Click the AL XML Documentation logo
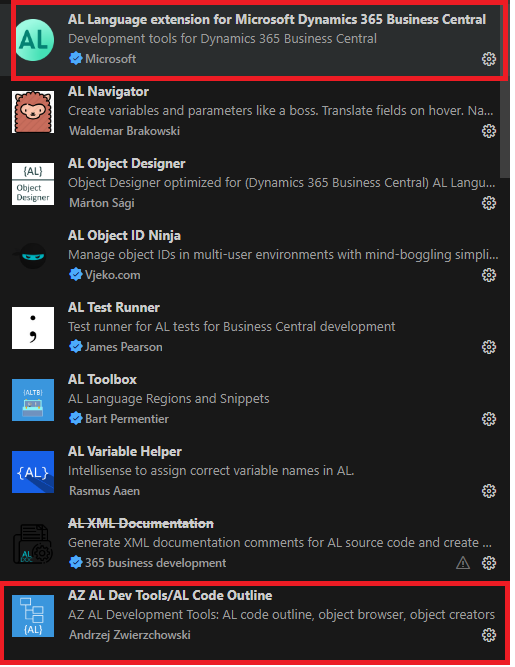Image resolution: width=515 pixels, height=667 pixels. click(x=33, y=544)
